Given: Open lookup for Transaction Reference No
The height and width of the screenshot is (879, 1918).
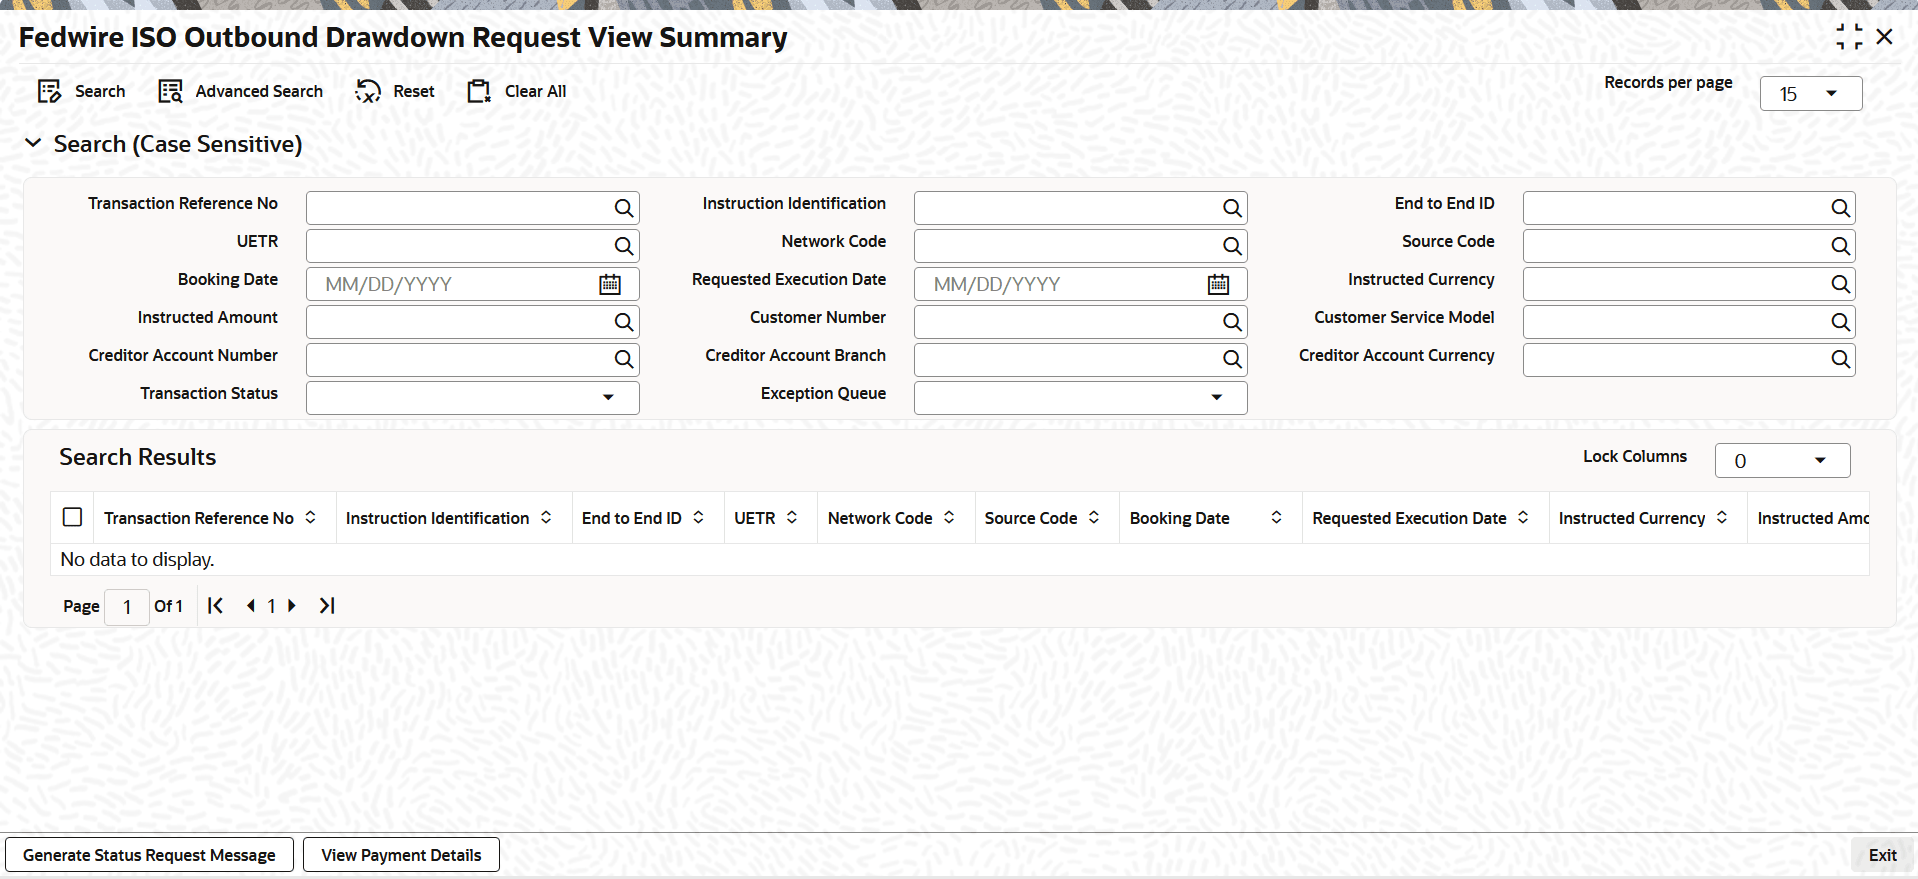Looking at the screenshot, I should tap(623, 208).
